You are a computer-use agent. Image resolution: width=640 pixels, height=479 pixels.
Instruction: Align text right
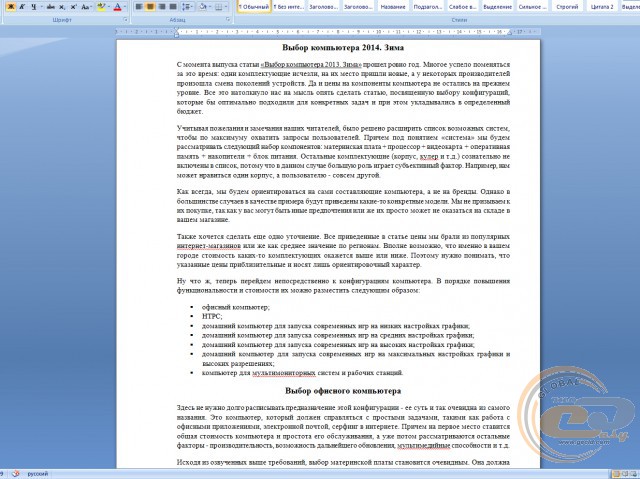(x=162, y=7)
